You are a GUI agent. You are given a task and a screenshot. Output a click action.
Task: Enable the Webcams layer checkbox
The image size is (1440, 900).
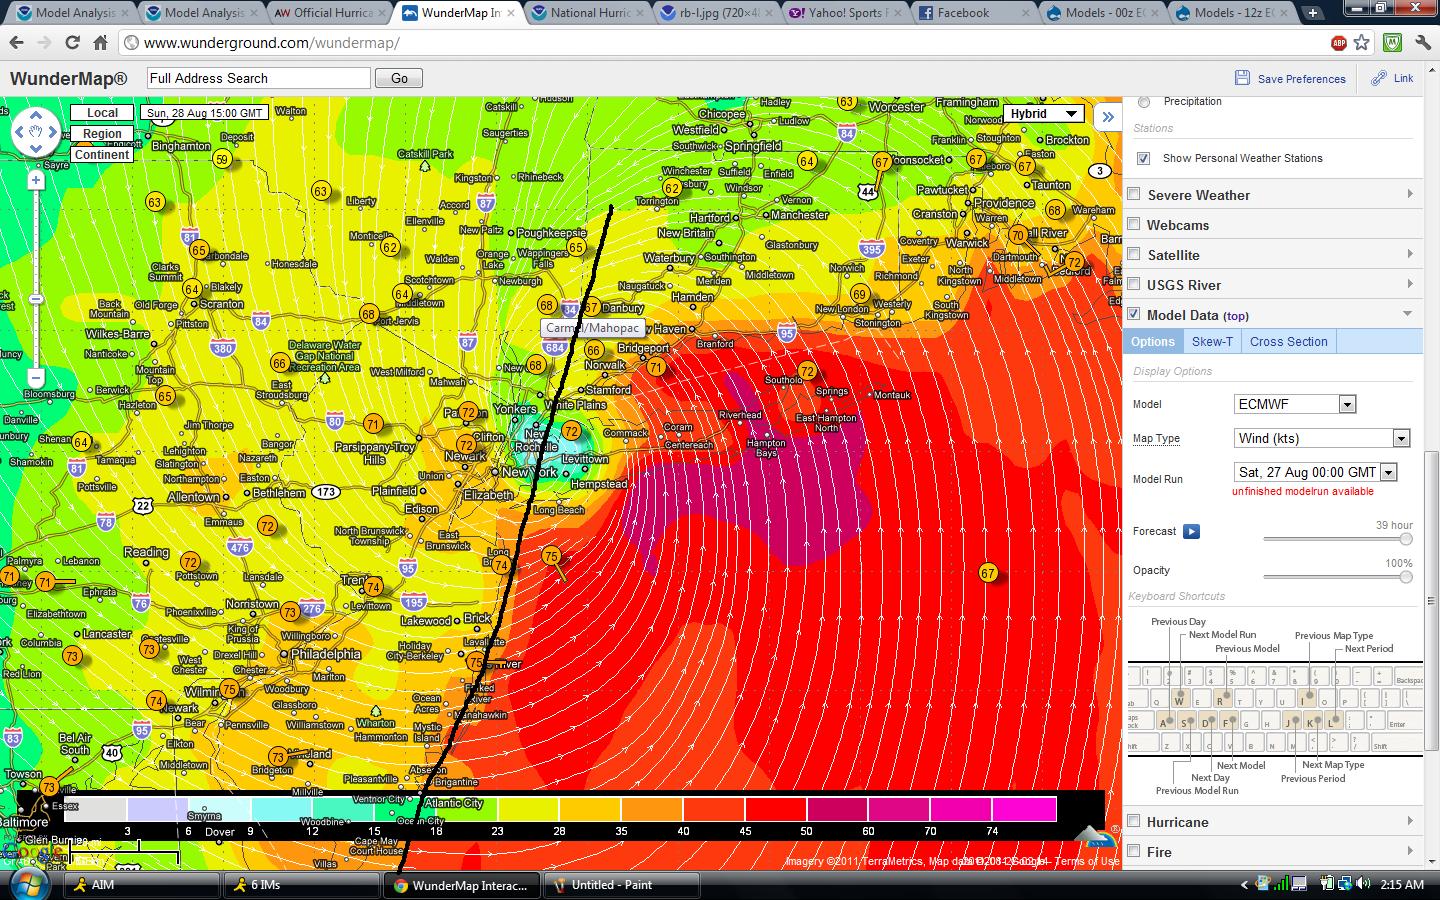coord(1134,225)
